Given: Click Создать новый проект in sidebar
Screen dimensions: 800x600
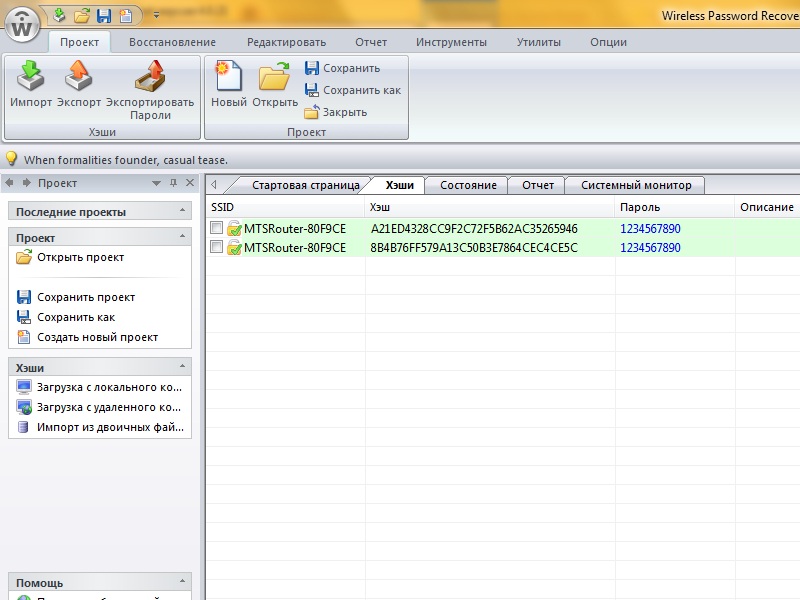Looking at the screenshot, I should [97, 337].
